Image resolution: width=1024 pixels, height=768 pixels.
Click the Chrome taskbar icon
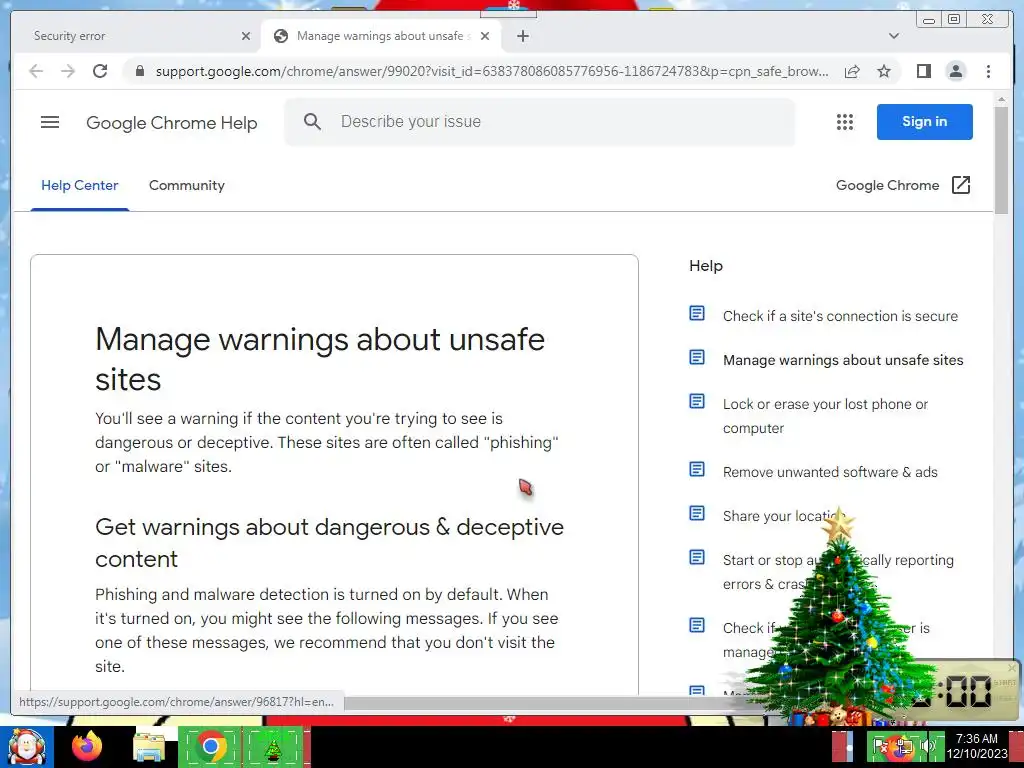pyautogui.click(x=210, y=746)
